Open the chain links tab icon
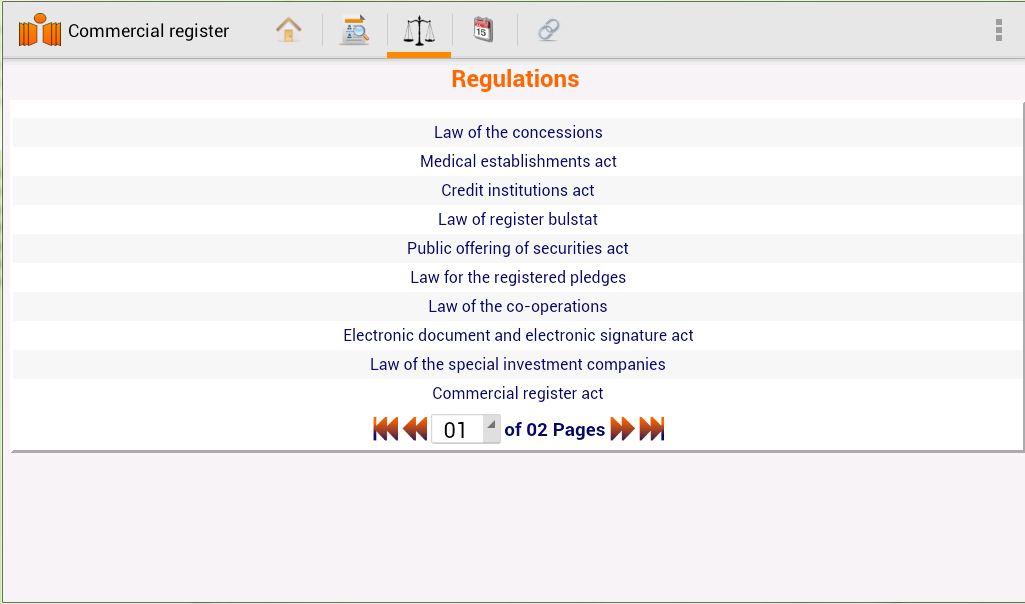The height and width of the screenshot is (604, 1025). 548,30
